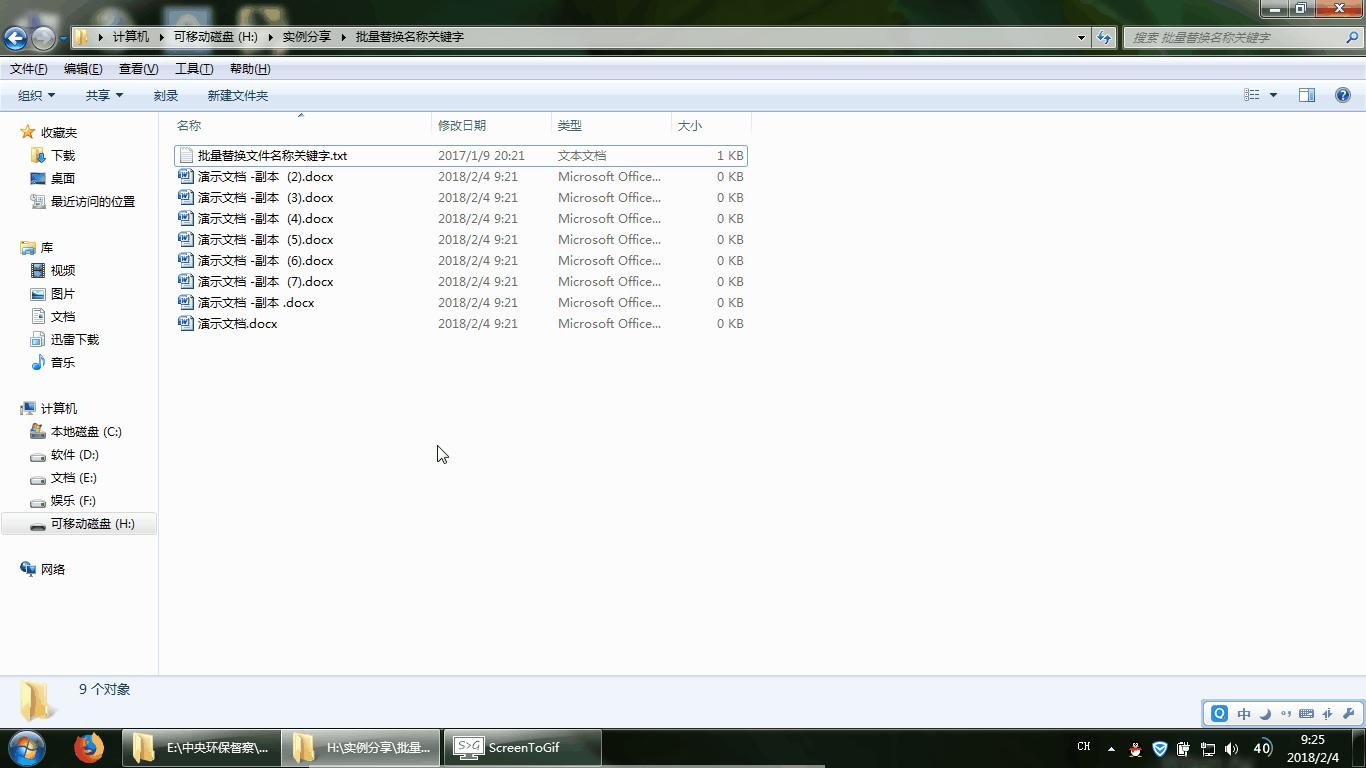The height and width of the screenshot is (768, 1366).
Task: Open the volume speaker tray icon
Action: 1232,748
